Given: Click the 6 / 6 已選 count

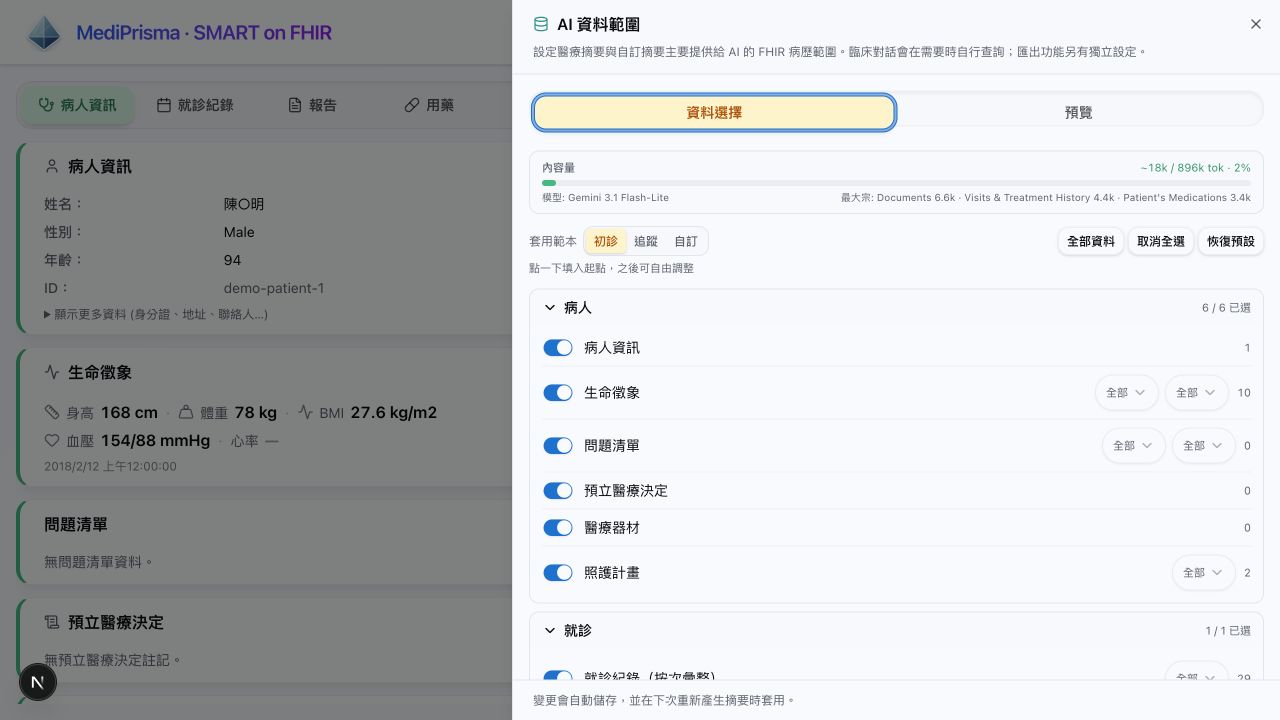Looking at the screenshot, I should [x=1226, y=308].
